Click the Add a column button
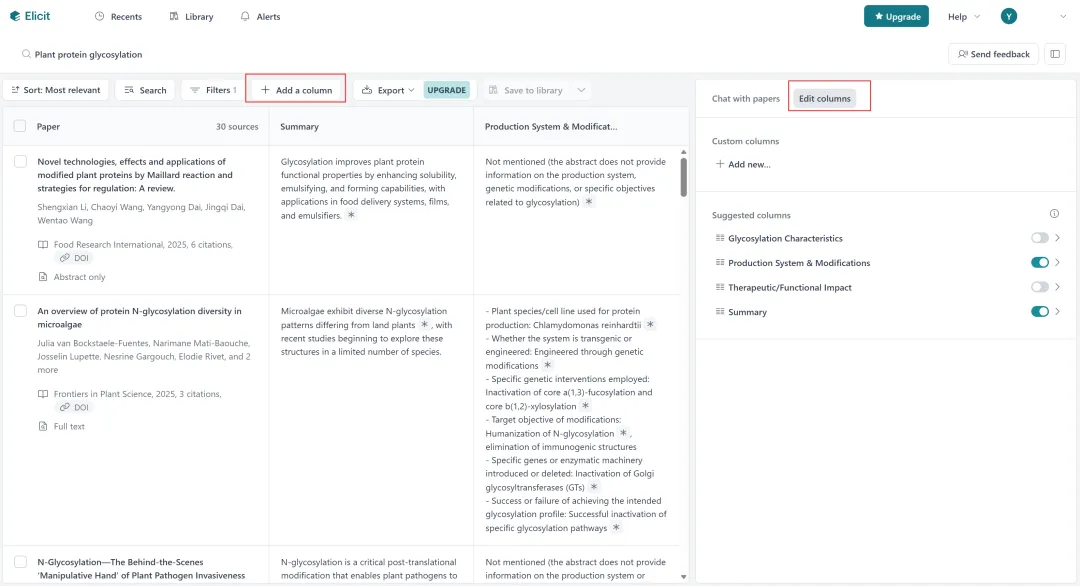Image resolution: width=1080 pixels, height=586 pixels. point(296,90)
